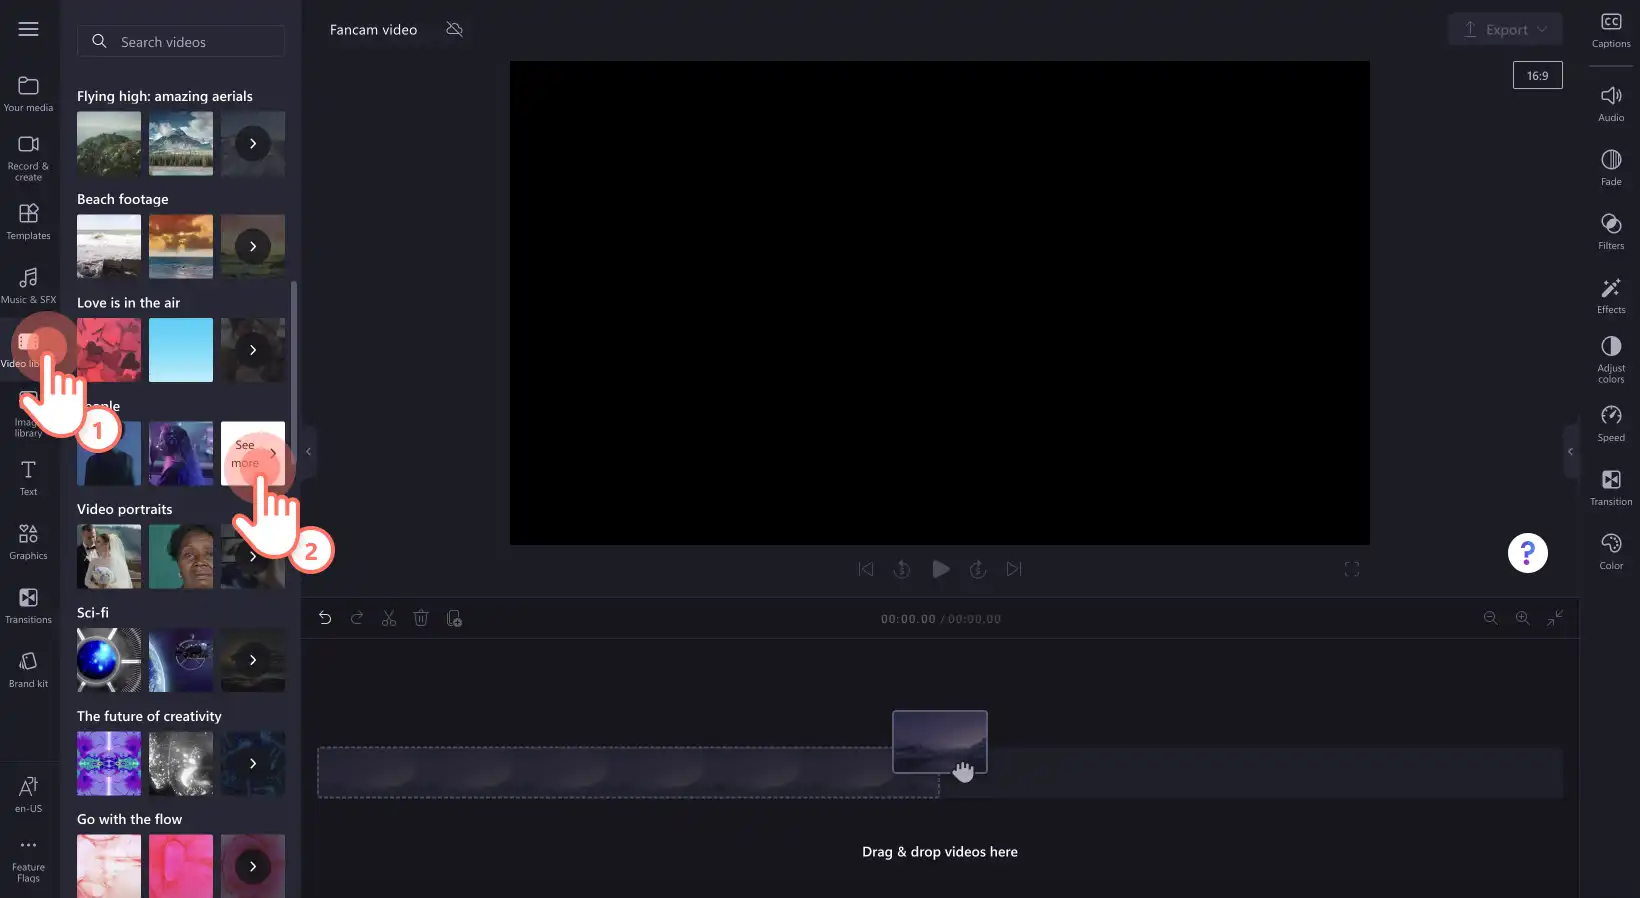Skip to the start of the video
The image size is (1640, 898).
pos(866,569)
